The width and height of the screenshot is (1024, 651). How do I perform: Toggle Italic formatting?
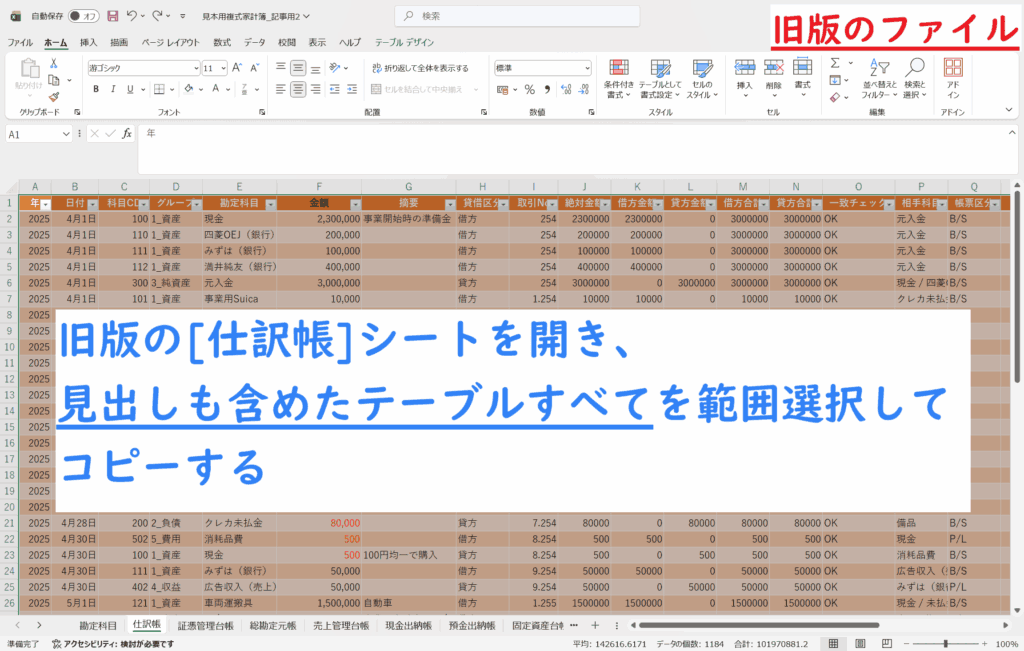tap(112, 89)
